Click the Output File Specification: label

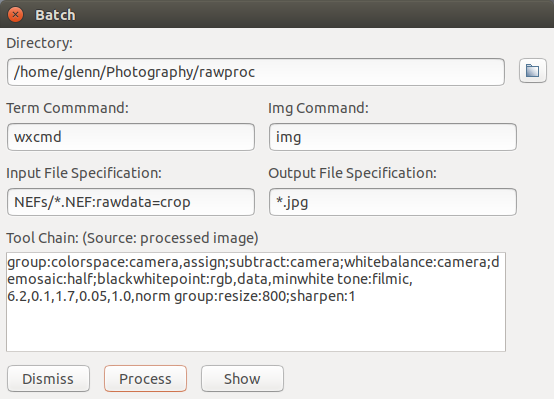point(353,173)
